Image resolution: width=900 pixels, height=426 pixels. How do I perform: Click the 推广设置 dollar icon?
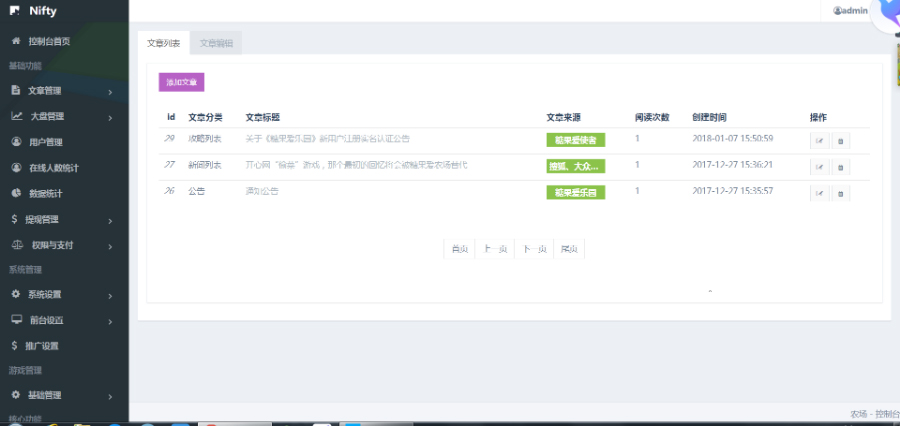click(x=14, y=346)
